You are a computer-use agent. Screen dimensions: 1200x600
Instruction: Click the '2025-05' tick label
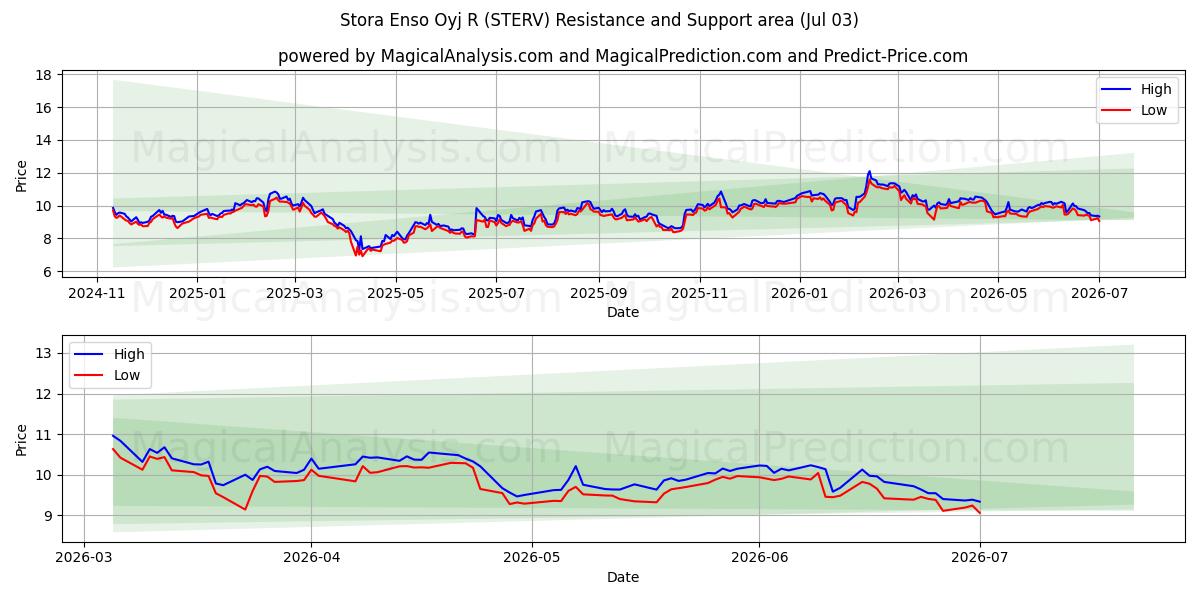point(395,292)
